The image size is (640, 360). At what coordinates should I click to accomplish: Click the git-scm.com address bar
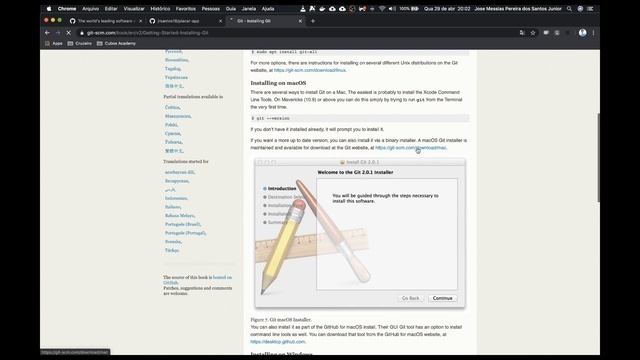tap(298, 33)
